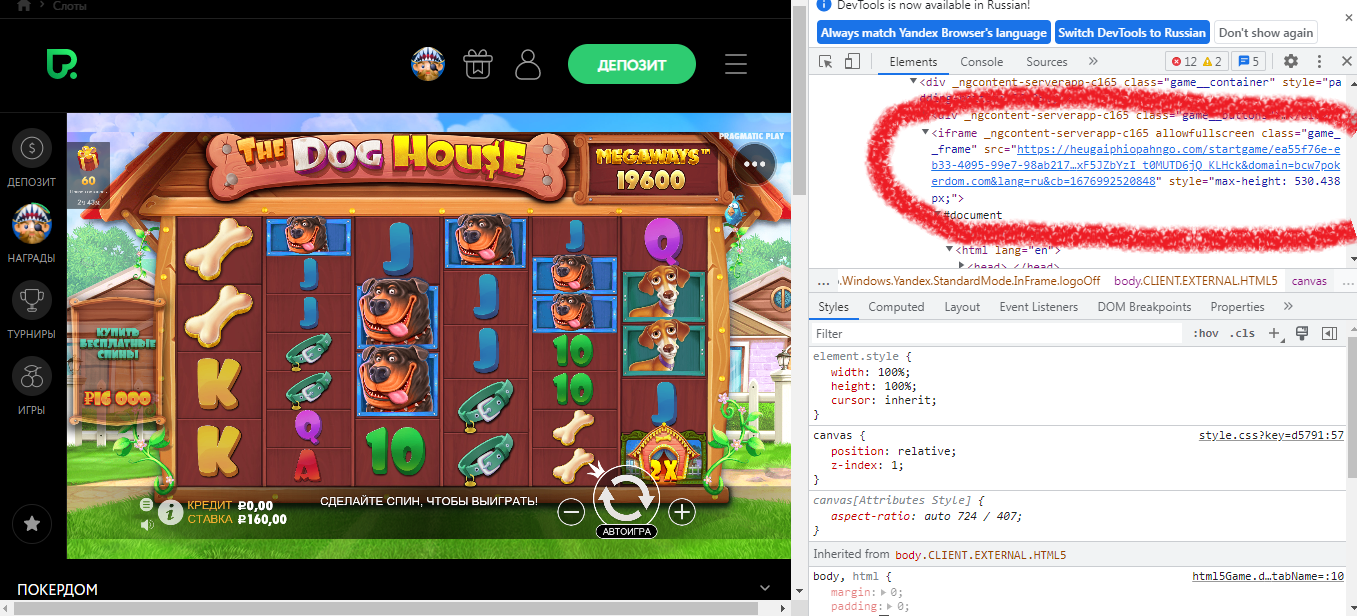Open the hamburger menu in header
This screenshot has height=616, width=1357.
point(736,65)
